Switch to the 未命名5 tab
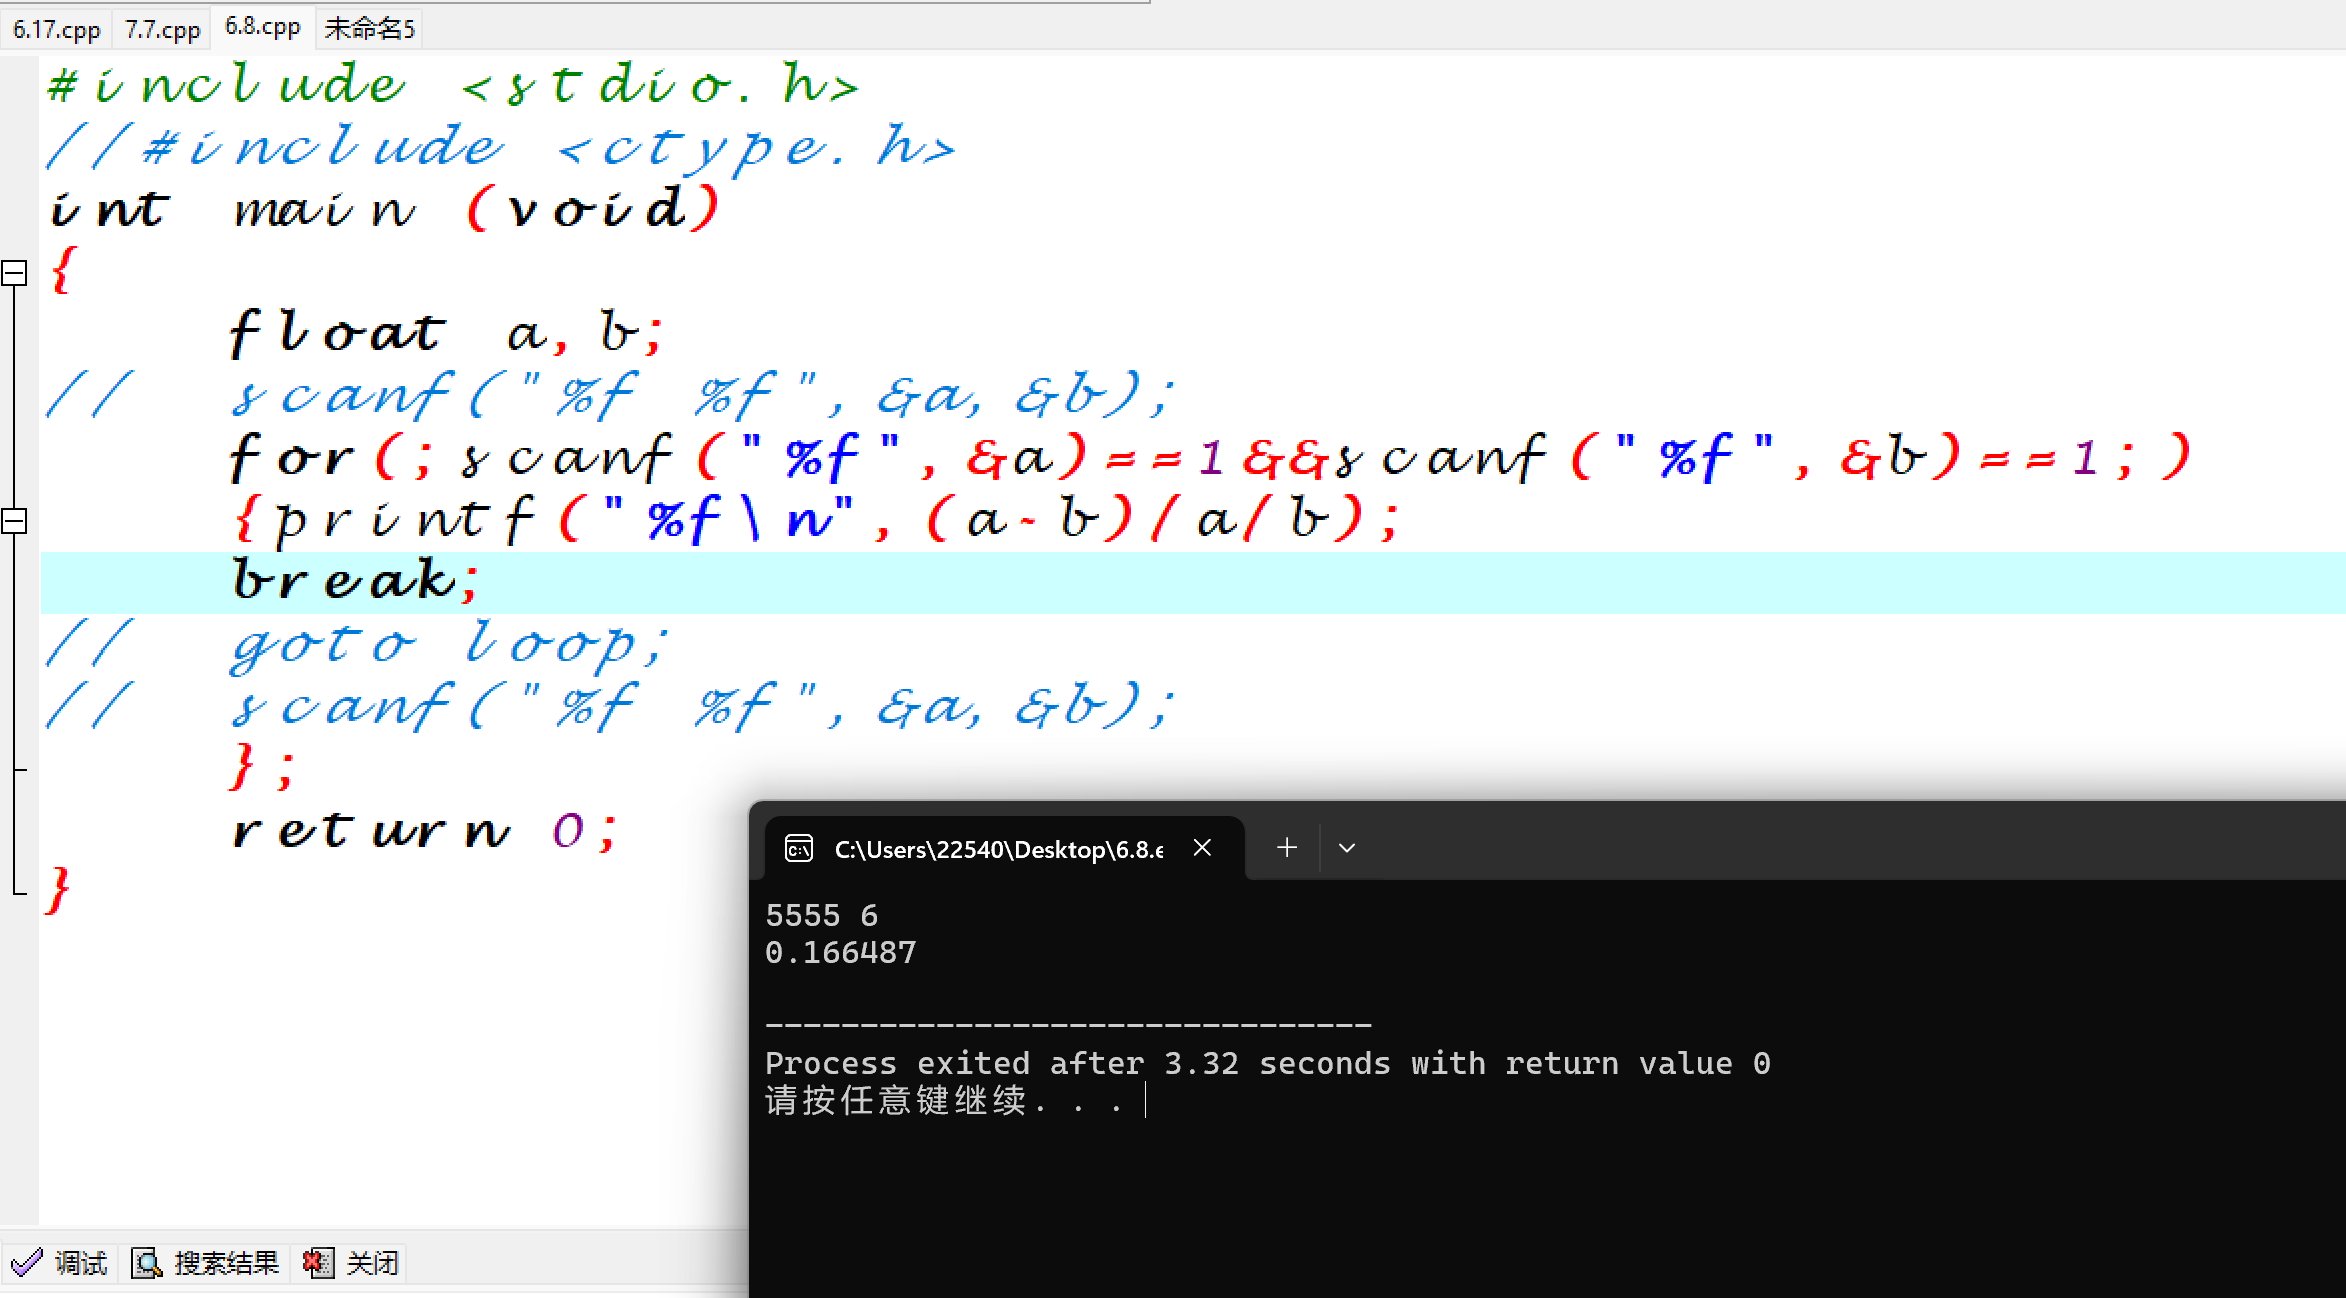 (x=369, y=29)
